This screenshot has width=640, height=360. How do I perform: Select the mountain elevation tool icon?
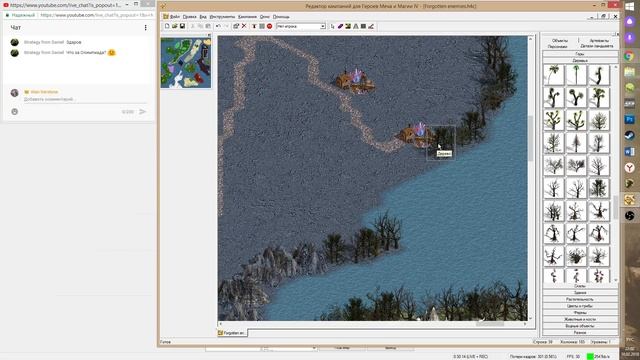[x=356, y=26]
